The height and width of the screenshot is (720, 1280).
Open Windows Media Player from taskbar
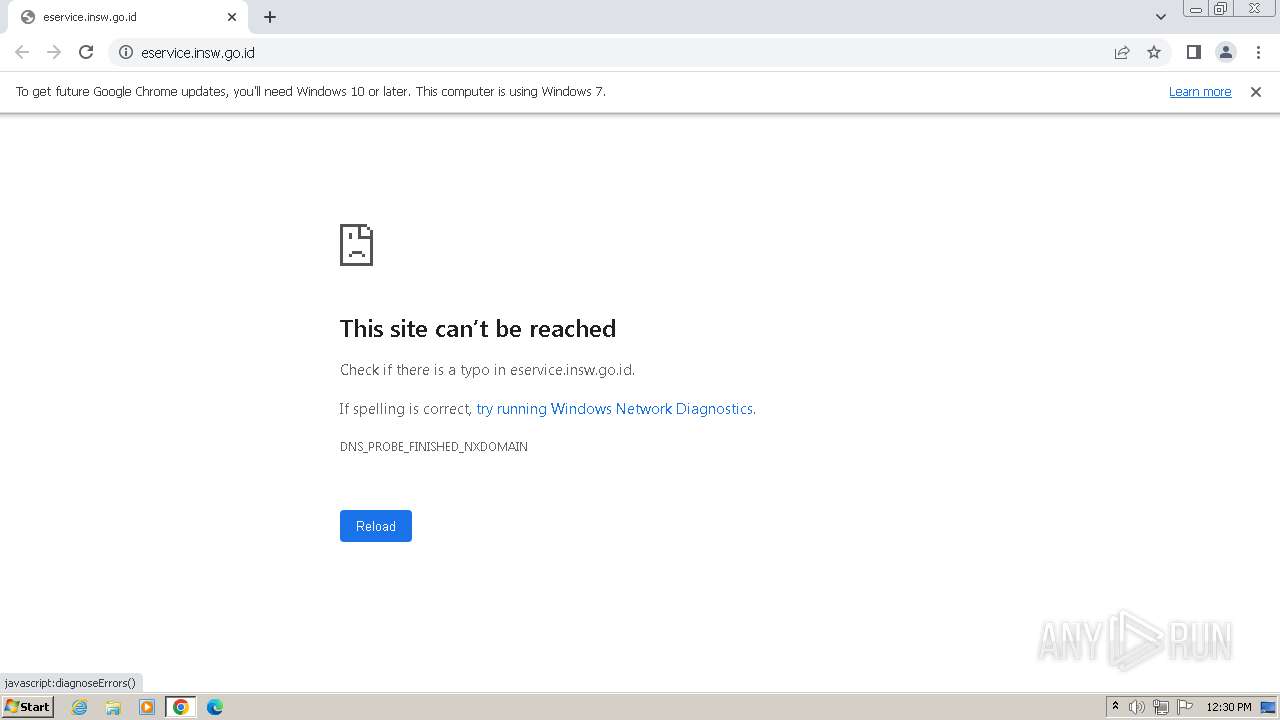[147, 707]
